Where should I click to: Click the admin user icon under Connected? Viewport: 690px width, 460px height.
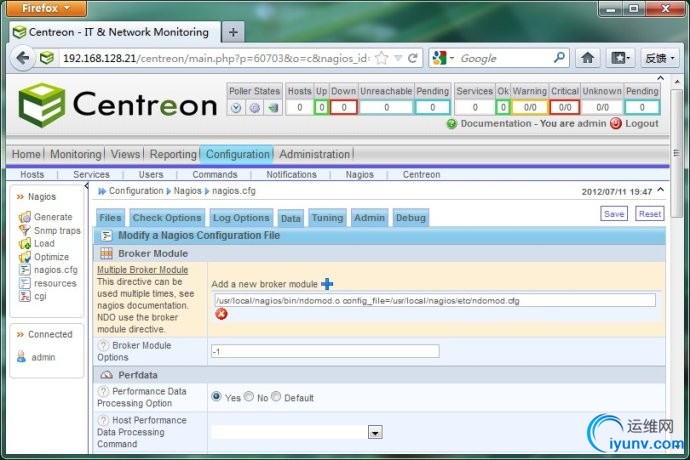tap(21, 357)
